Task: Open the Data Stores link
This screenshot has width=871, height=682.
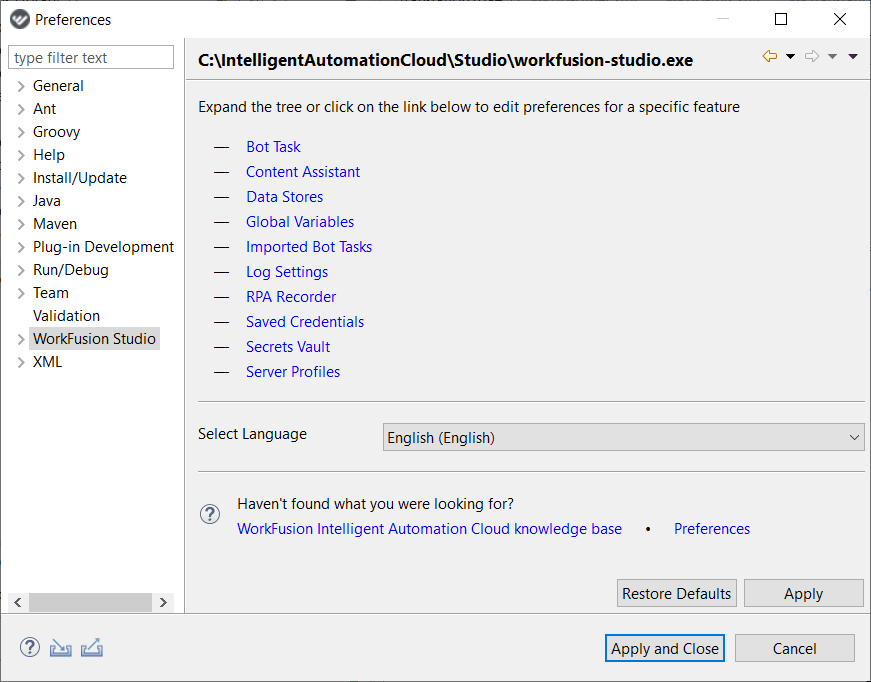Action: [285, 197]
